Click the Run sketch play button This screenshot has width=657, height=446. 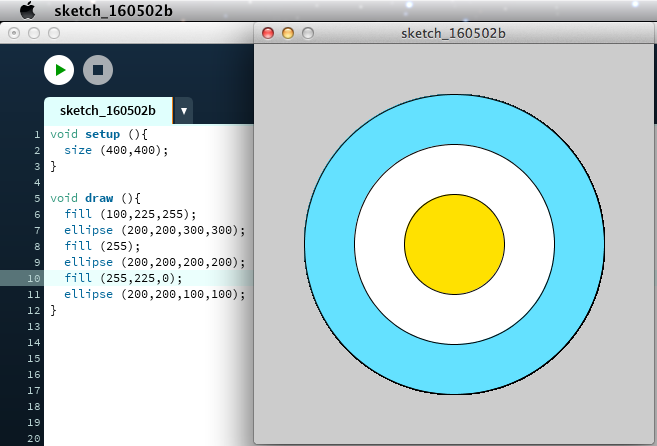(59, 70)
